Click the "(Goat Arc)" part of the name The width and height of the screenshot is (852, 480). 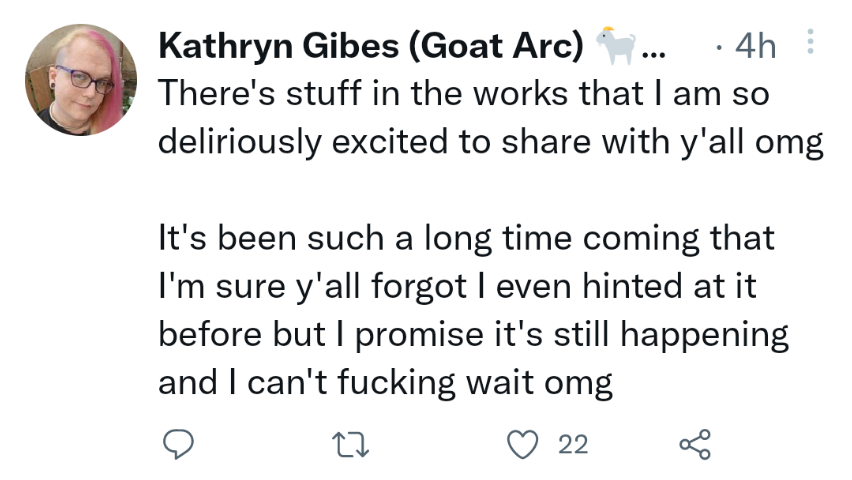[x=495, y=46]
